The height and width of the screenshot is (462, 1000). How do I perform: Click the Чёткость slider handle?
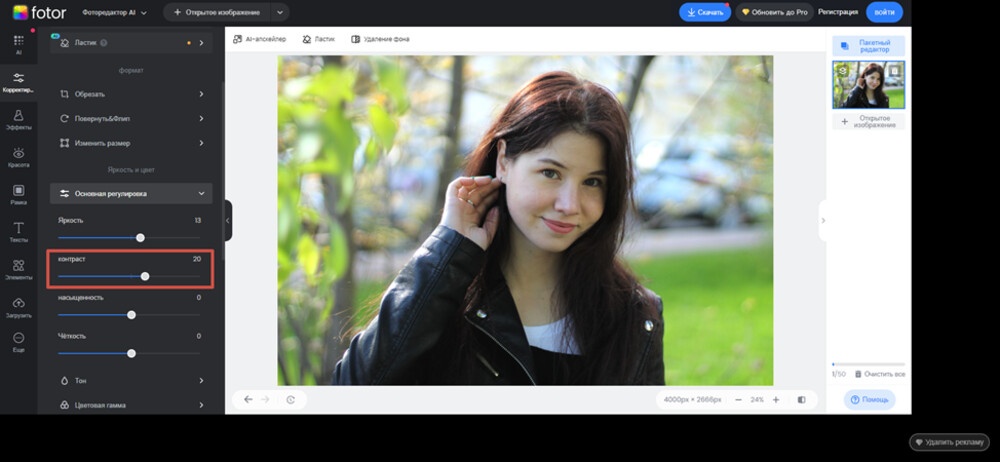click(x=131, y=353)
